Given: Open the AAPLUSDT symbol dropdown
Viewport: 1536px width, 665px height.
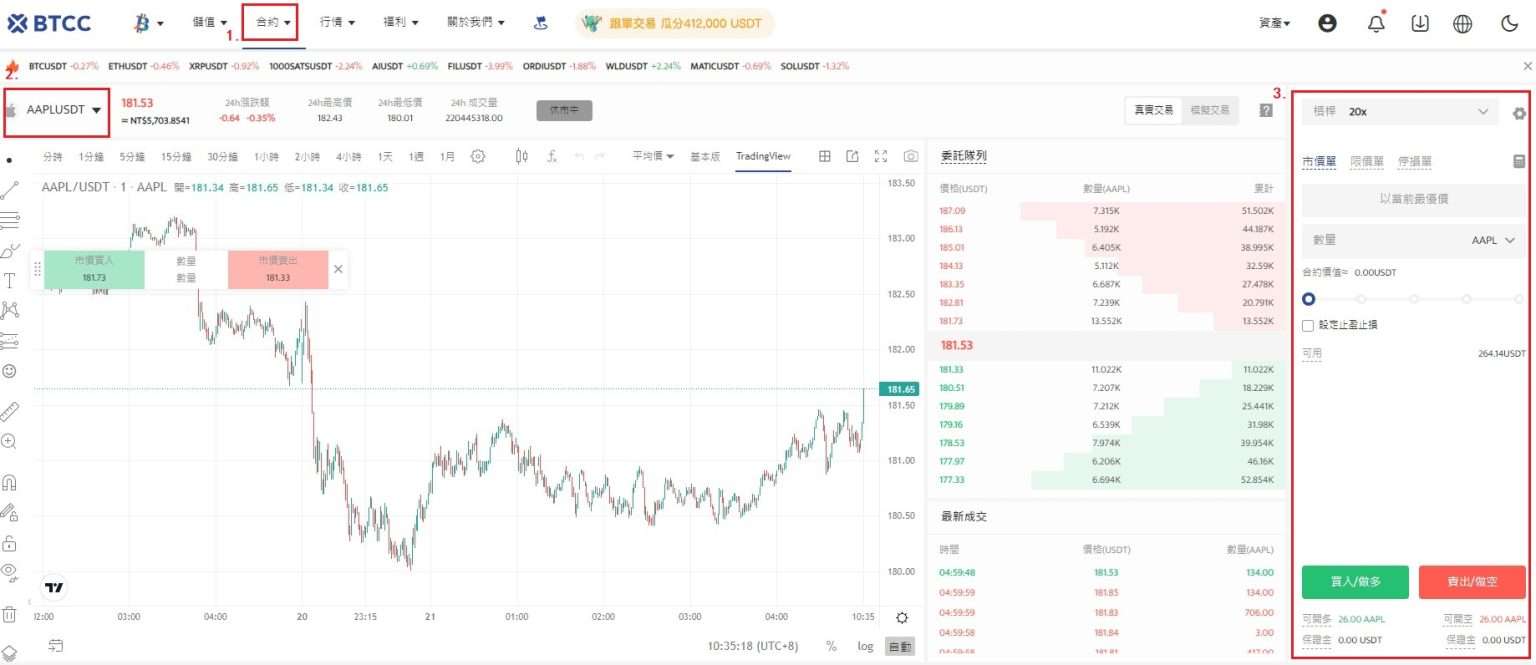Looking at the screenshot, I should coord(55,112).
